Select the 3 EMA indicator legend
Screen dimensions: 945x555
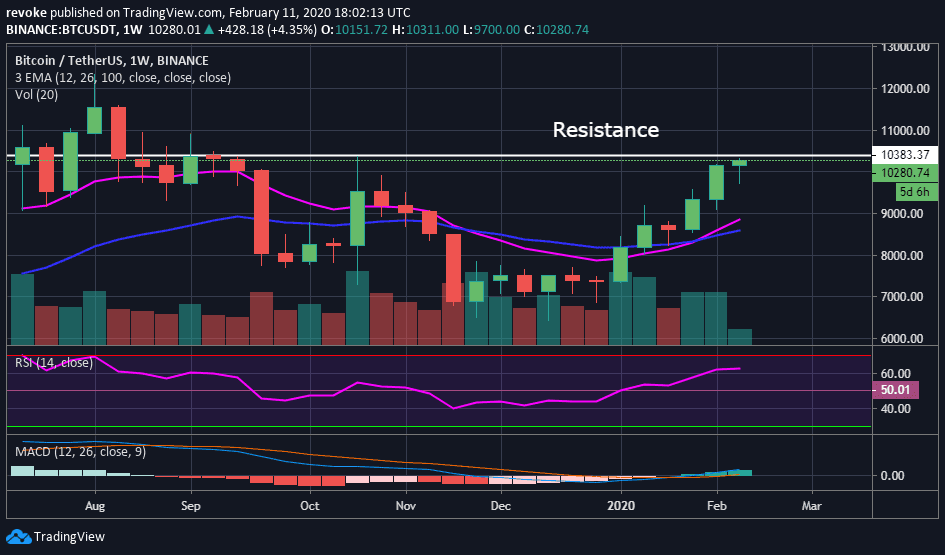(123, 77)
